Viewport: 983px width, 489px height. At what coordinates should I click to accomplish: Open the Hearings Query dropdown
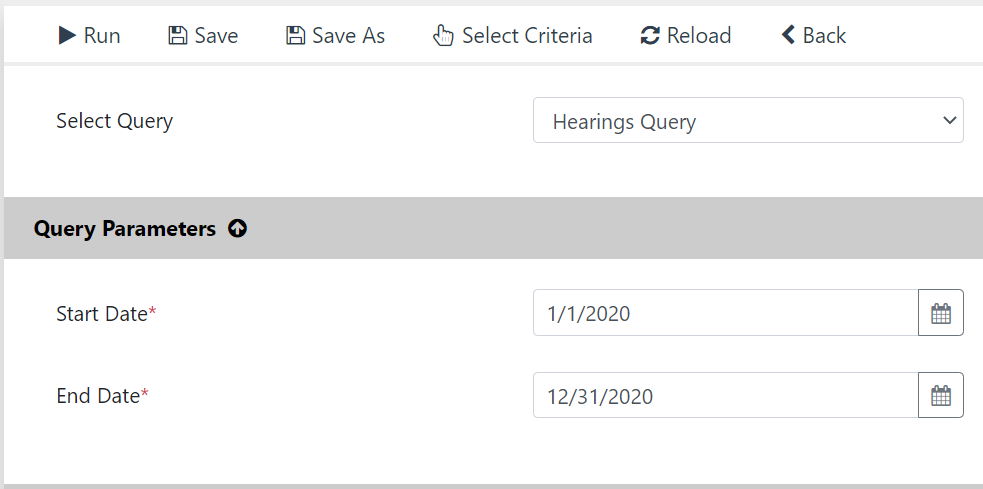point(748,120)
